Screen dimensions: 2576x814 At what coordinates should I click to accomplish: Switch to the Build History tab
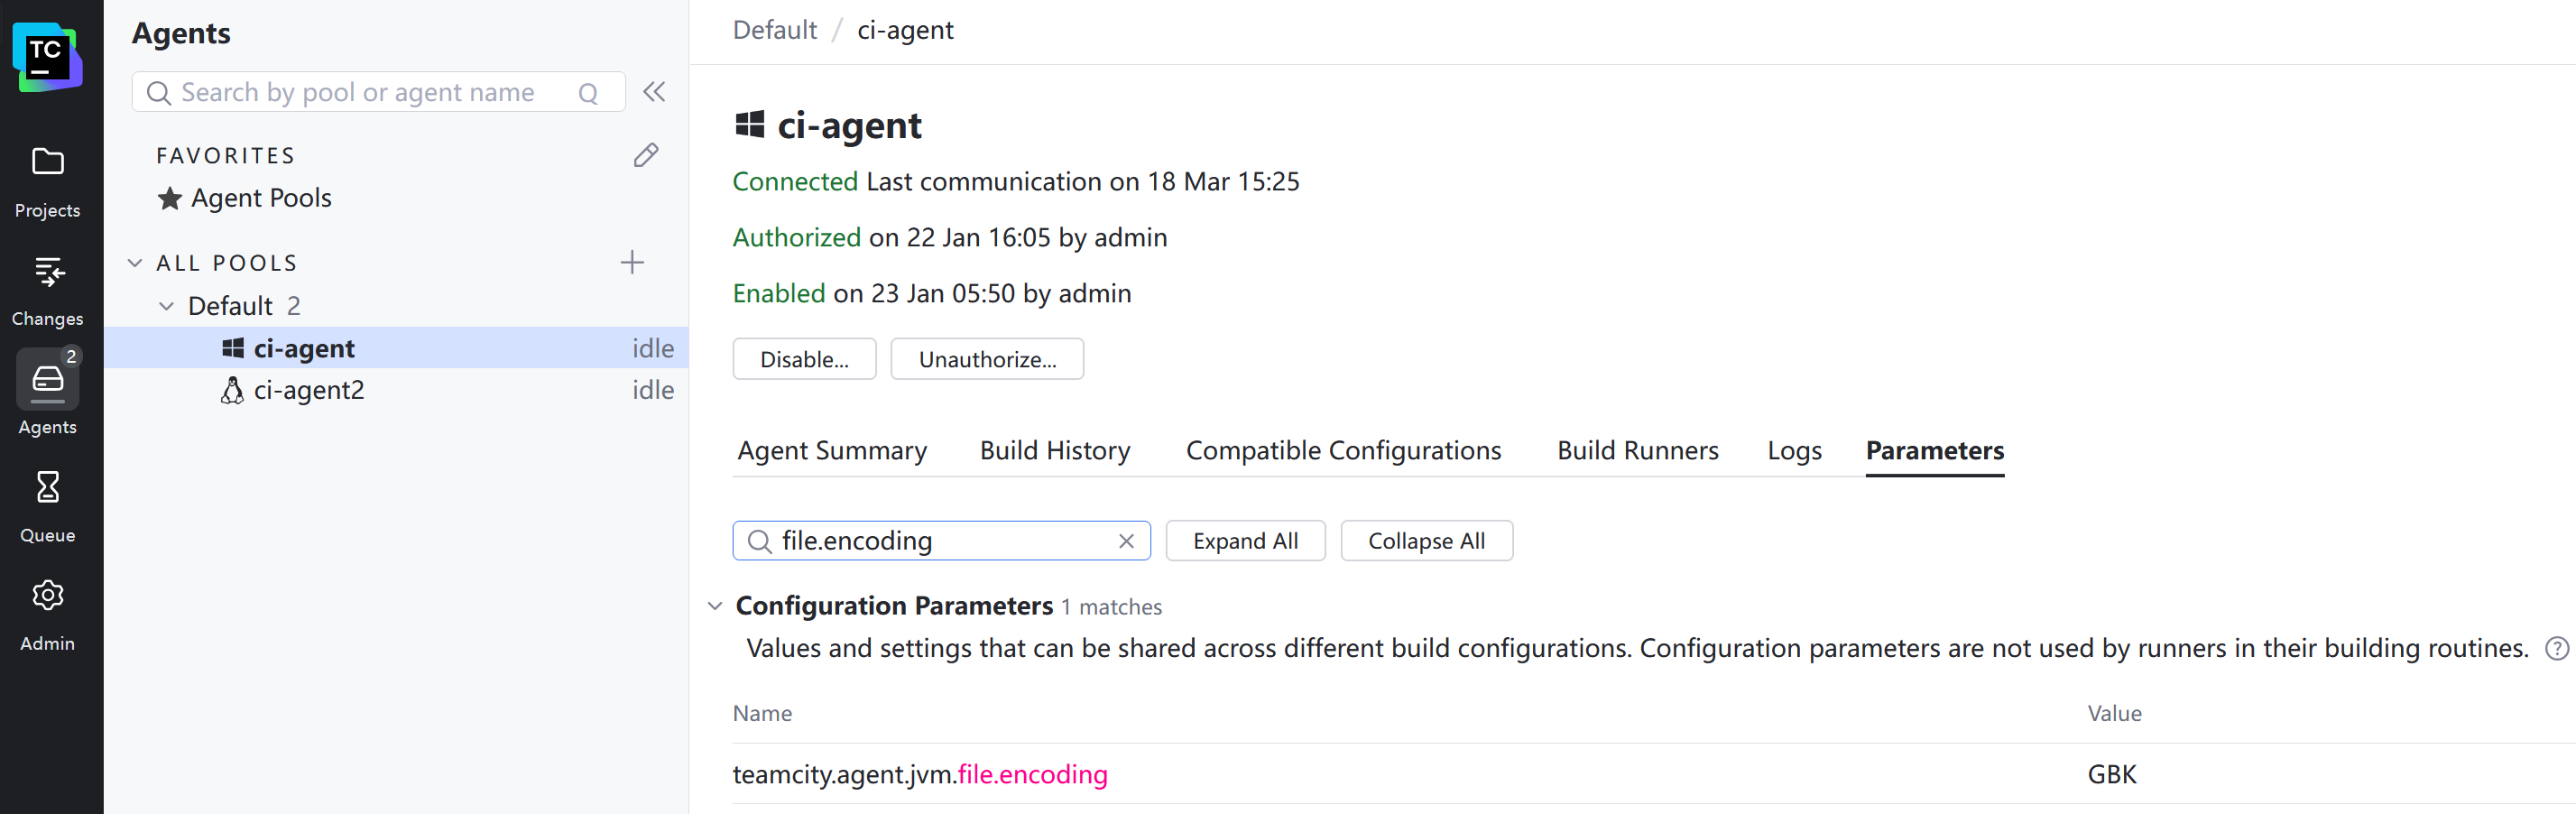tap(1055, 451)
